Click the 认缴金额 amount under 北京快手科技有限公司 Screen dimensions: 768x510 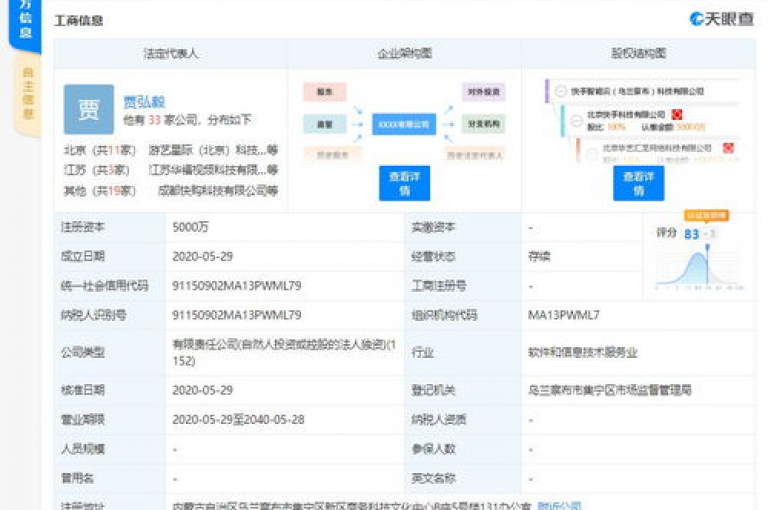coord(691,127)
